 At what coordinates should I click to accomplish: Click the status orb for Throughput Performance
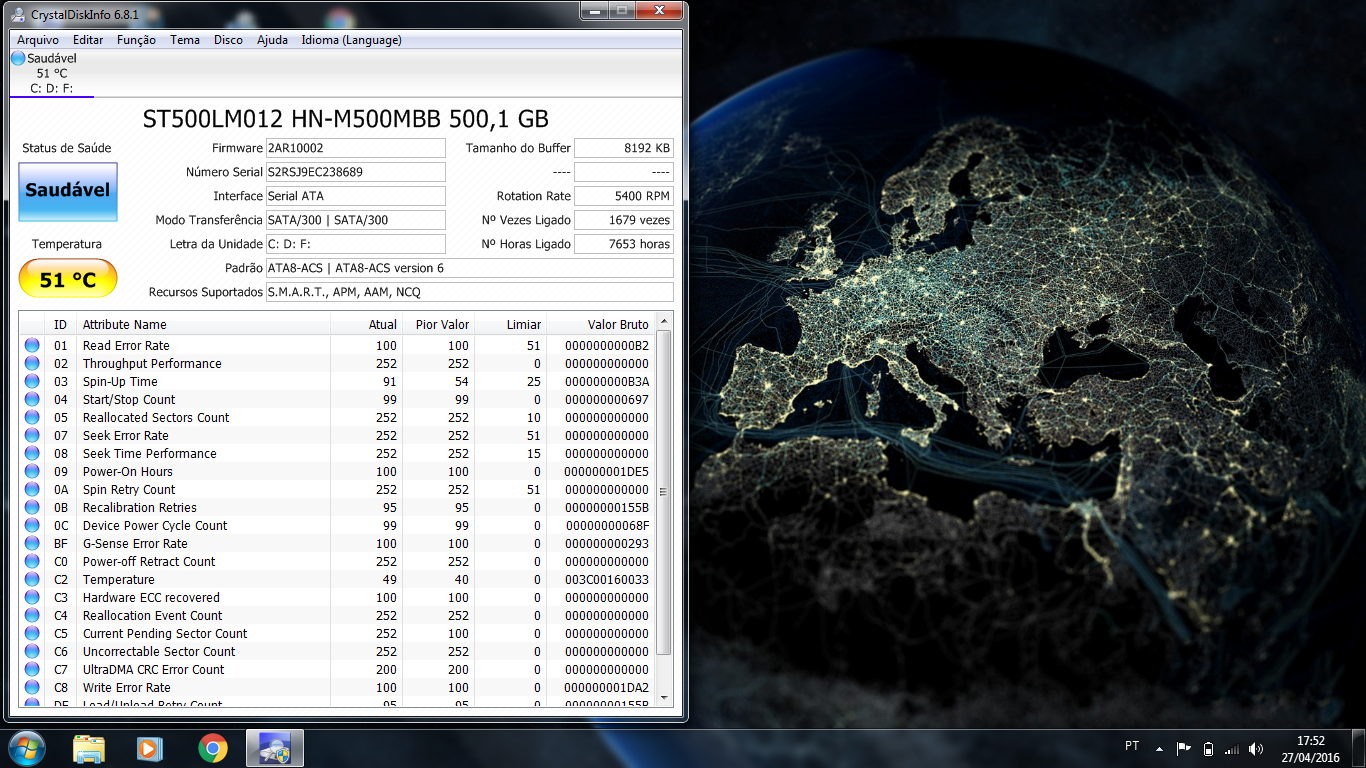32,363
